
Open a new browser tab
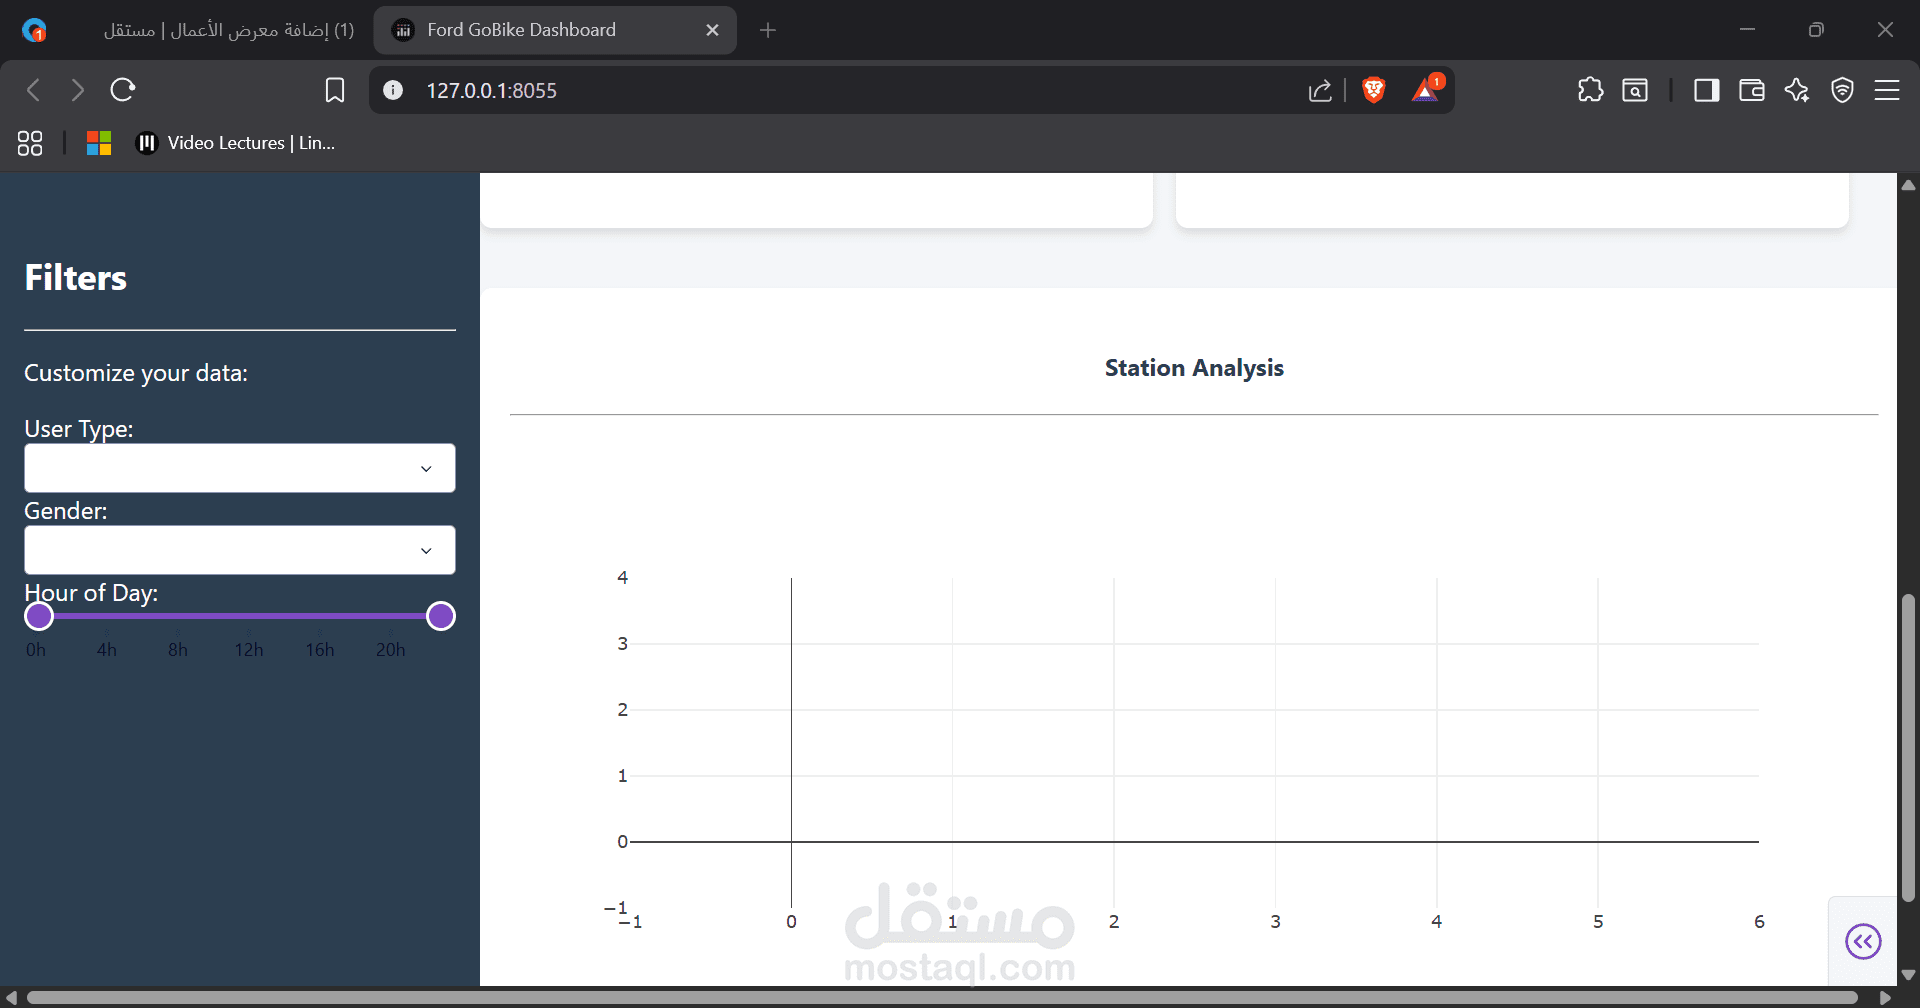767,30
